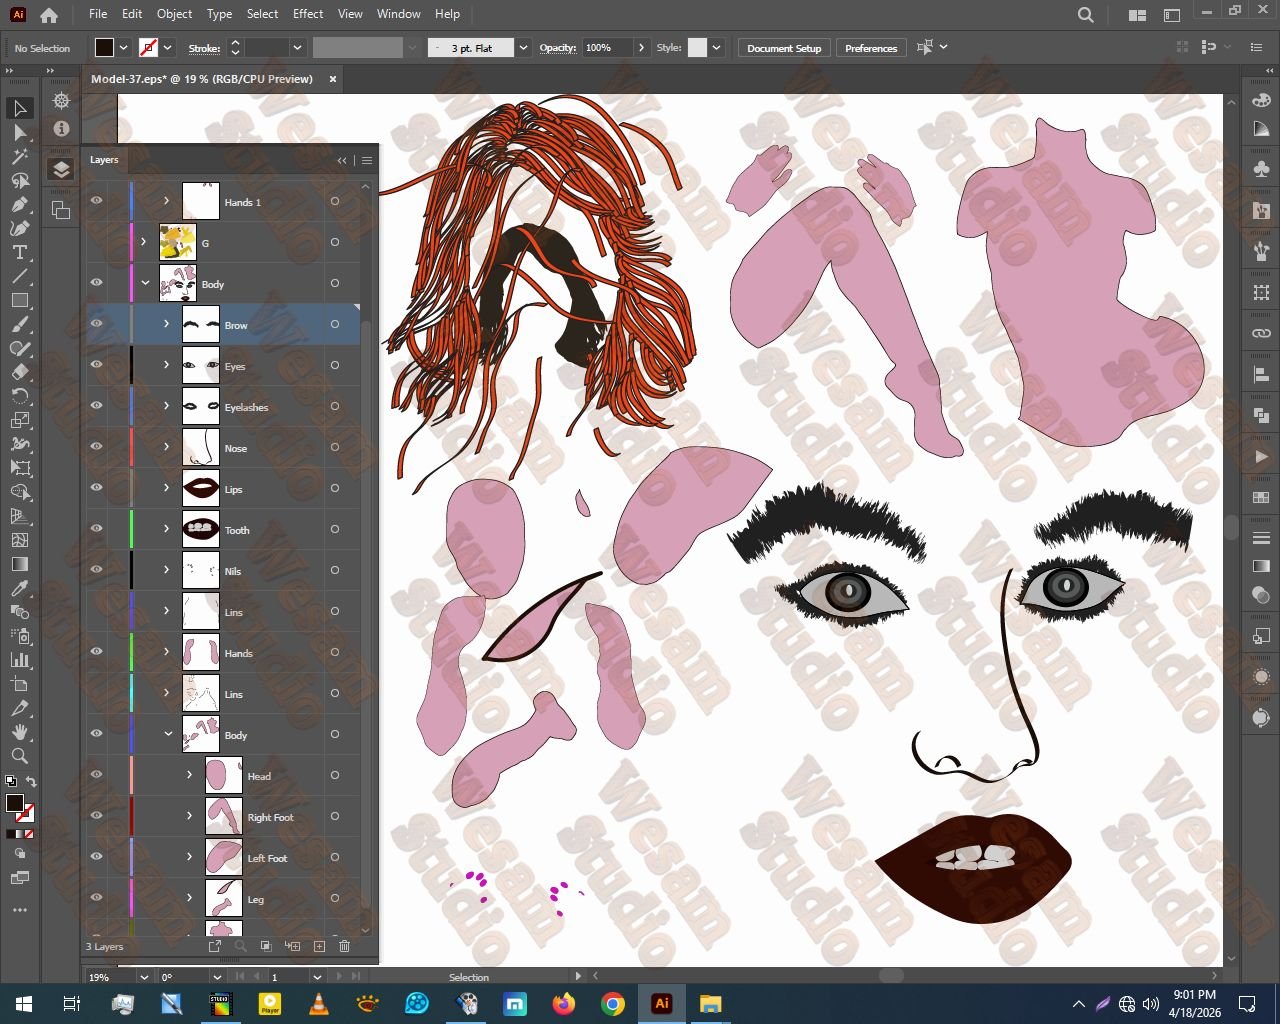Open Google Chrome from the taskbar
The width and height of the screenshot is (1280, 1024).
click(x=613, y=1004)
